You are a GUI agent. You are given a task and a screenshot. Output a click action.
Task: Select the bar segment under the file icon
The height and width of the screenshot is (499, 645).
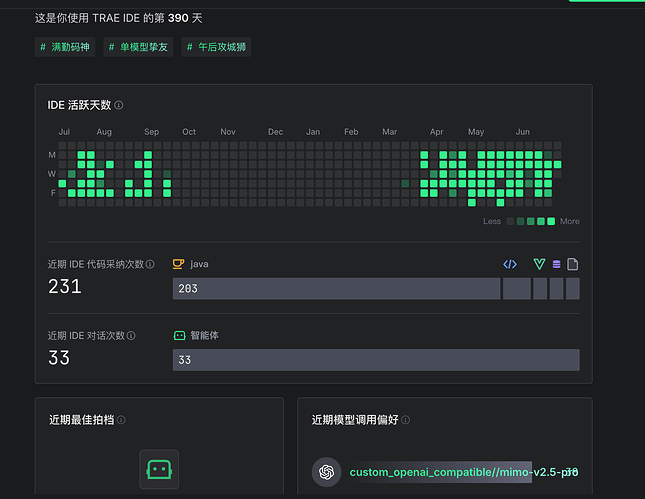tap(573, 288)
